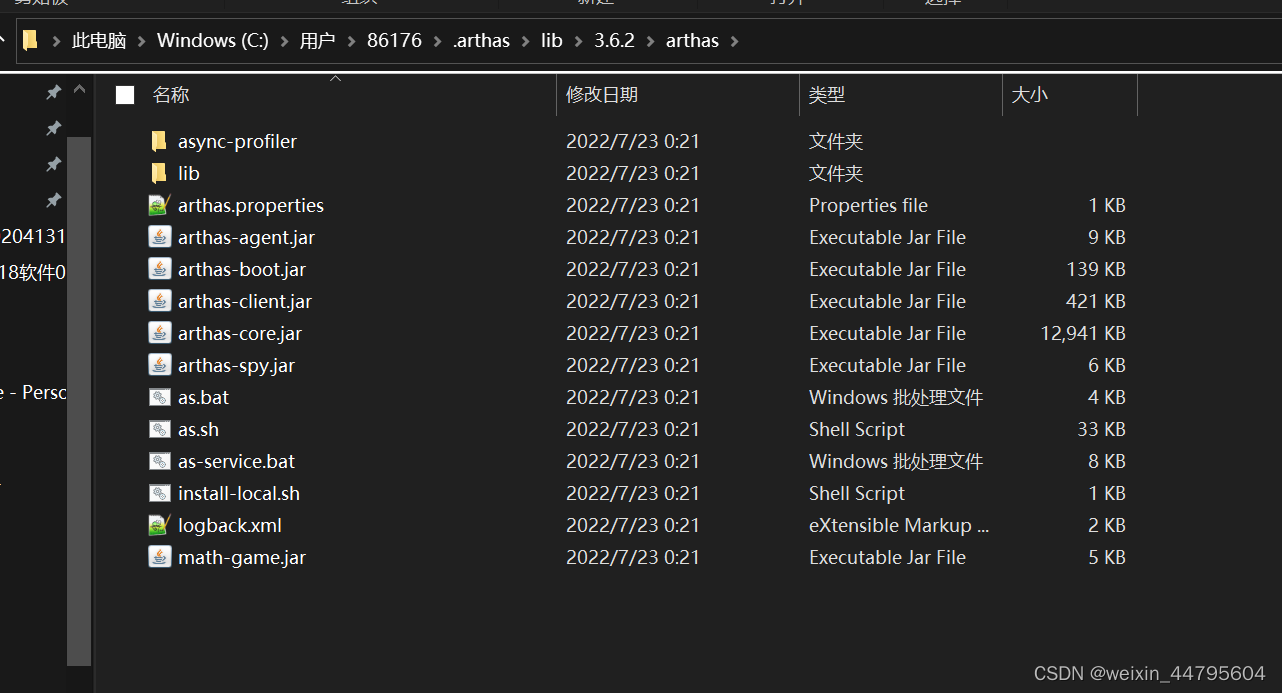
Task: Click the lib folder icon in file list
Action: 159,173
